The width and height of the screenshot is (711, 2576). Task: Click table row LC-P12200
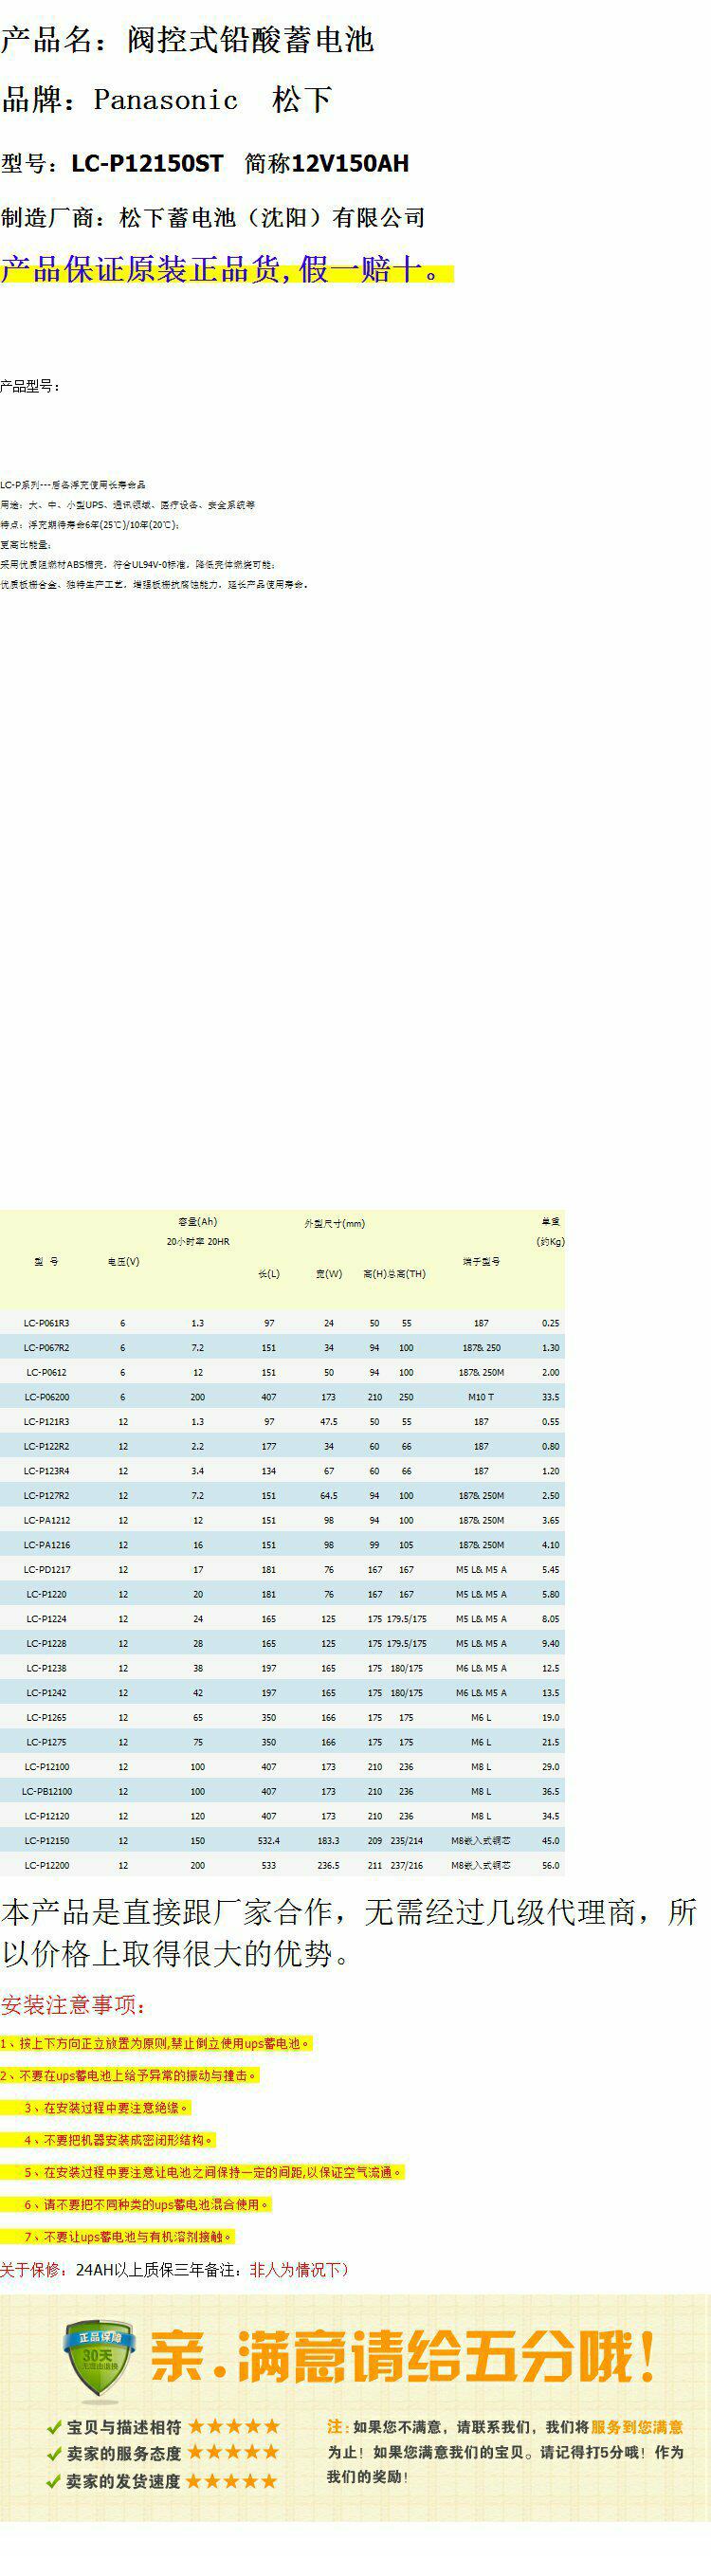[282, 1865]
